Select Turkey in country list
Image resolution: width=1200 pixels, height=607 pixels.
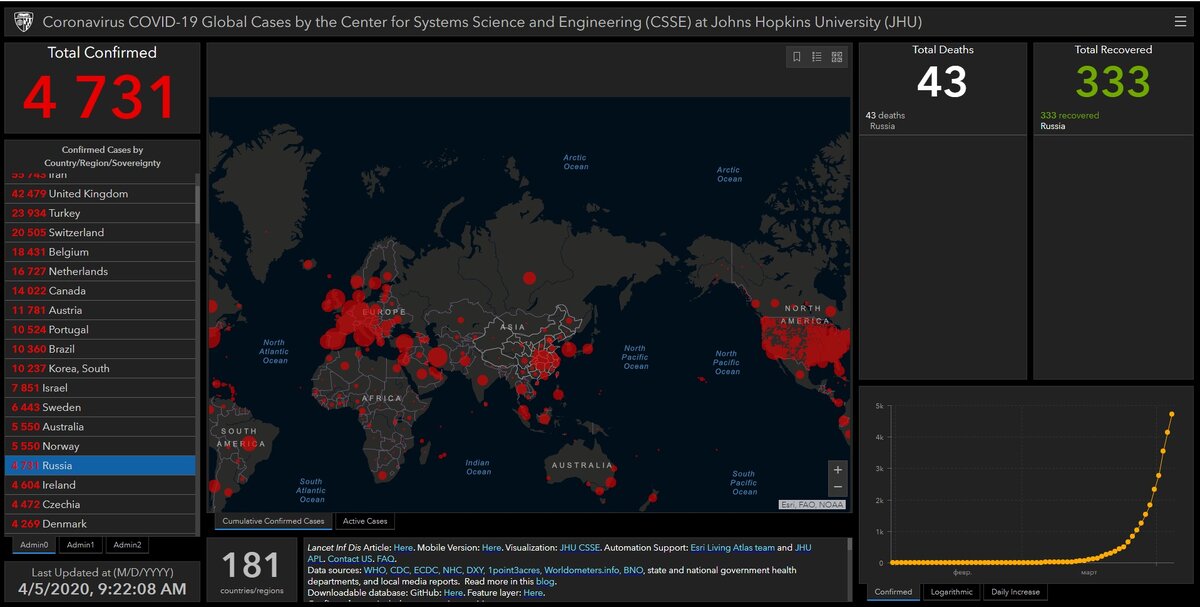pyautogui.click(x=100, y=213)
